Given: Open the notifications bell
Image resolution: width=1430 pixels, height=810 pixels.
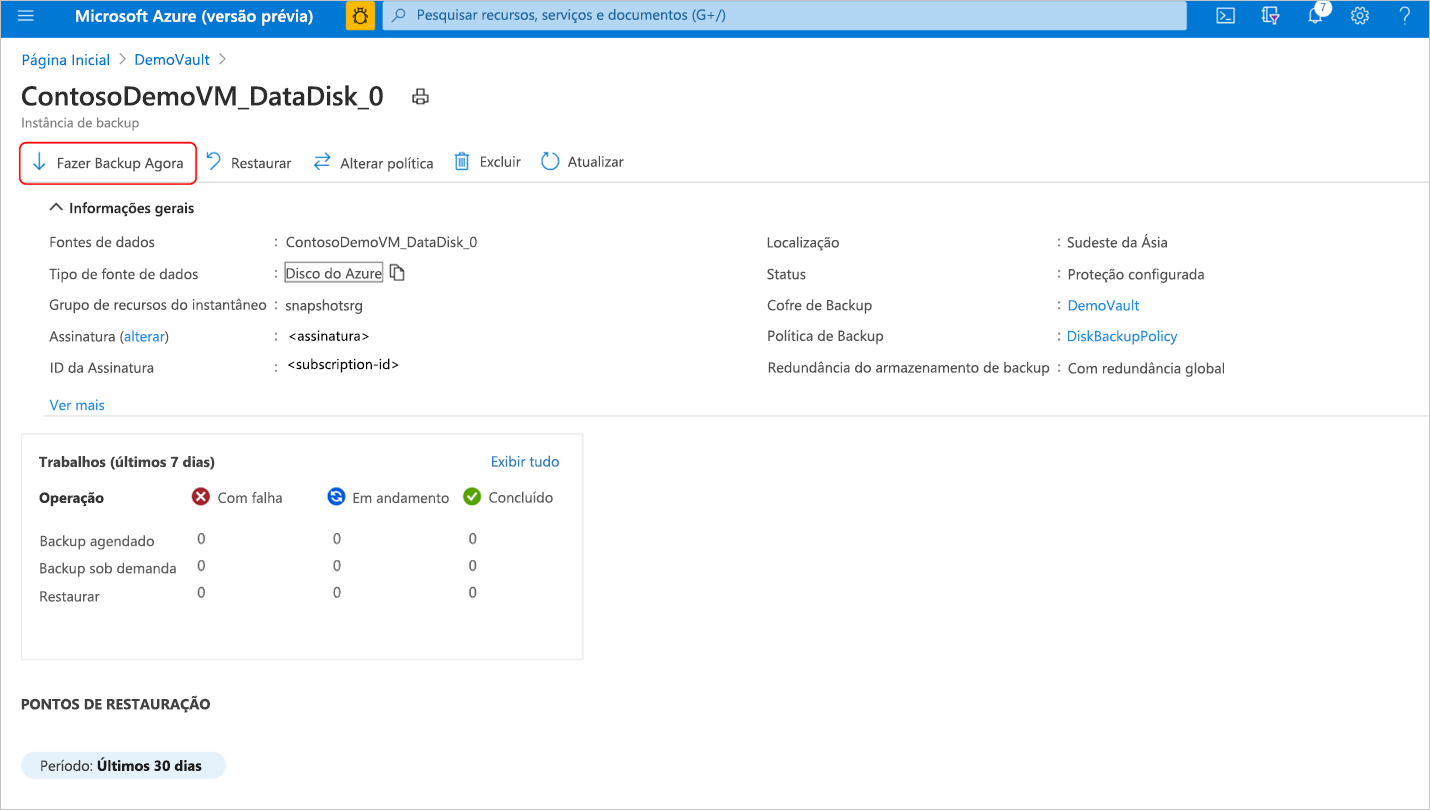Looking at the screenshot, I should 1315,16.
